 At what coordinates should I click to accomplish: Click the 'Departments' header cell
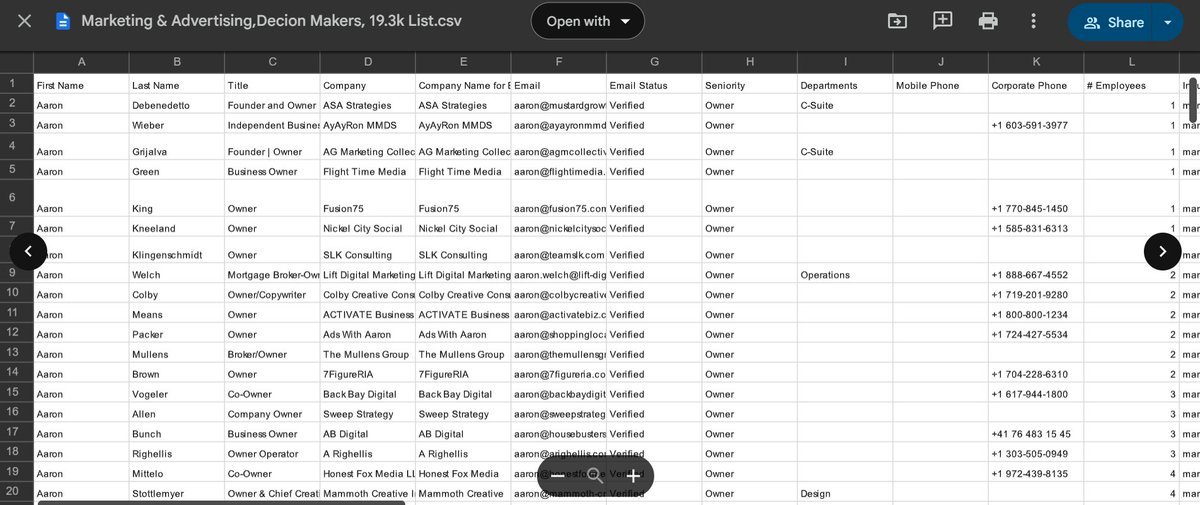tap(845, 85)
